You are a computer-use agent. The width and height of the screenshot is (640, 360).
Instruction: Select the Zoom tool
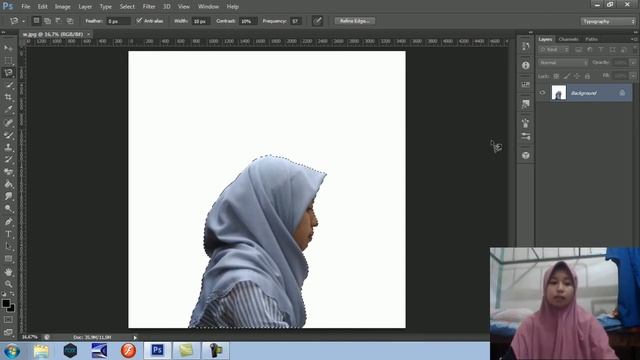coord(8,284)
